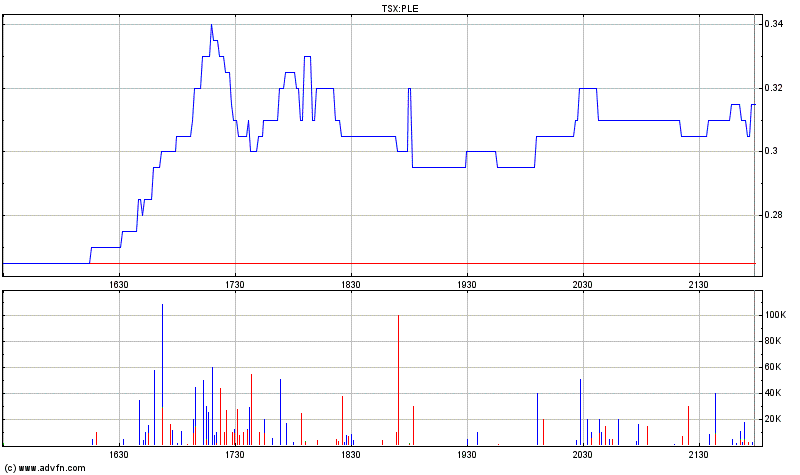The image size is (800, 475).
Task: Click the TSX:PLE chart title
Action: [400, 8]
